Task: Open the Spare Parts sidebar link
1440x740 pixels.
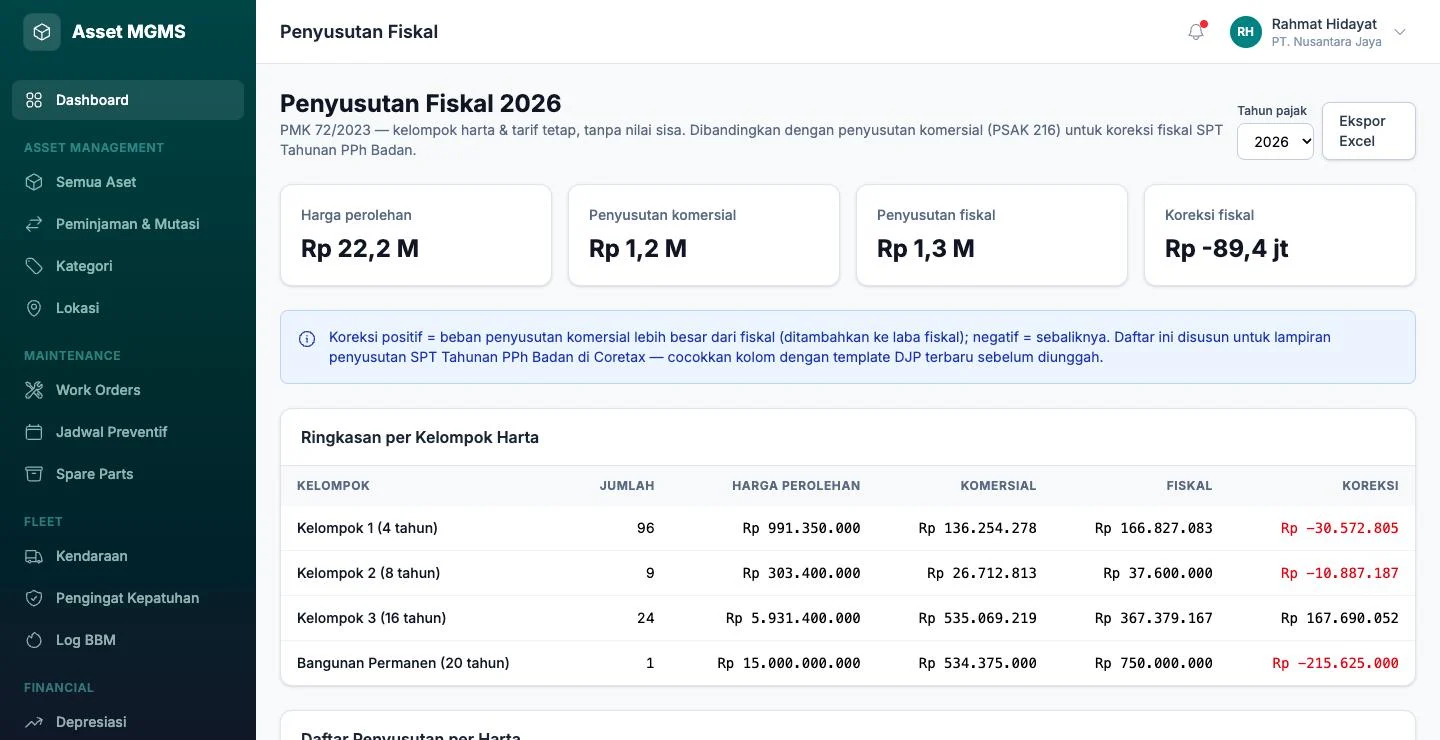Action: tap(128, 474)
